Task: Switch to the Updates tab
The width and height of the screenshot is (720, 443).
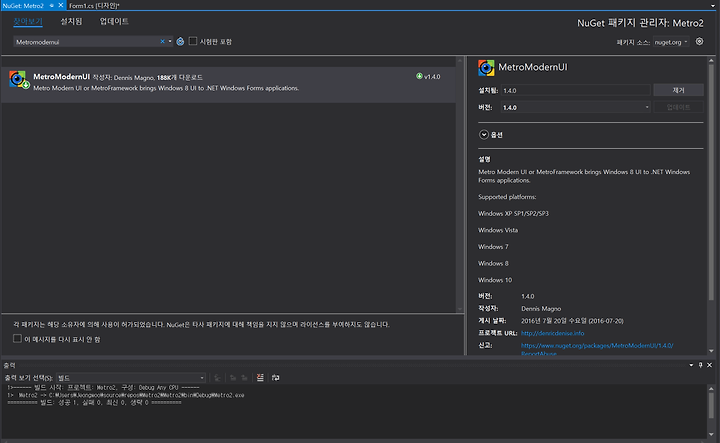Action: click(114, 22)
